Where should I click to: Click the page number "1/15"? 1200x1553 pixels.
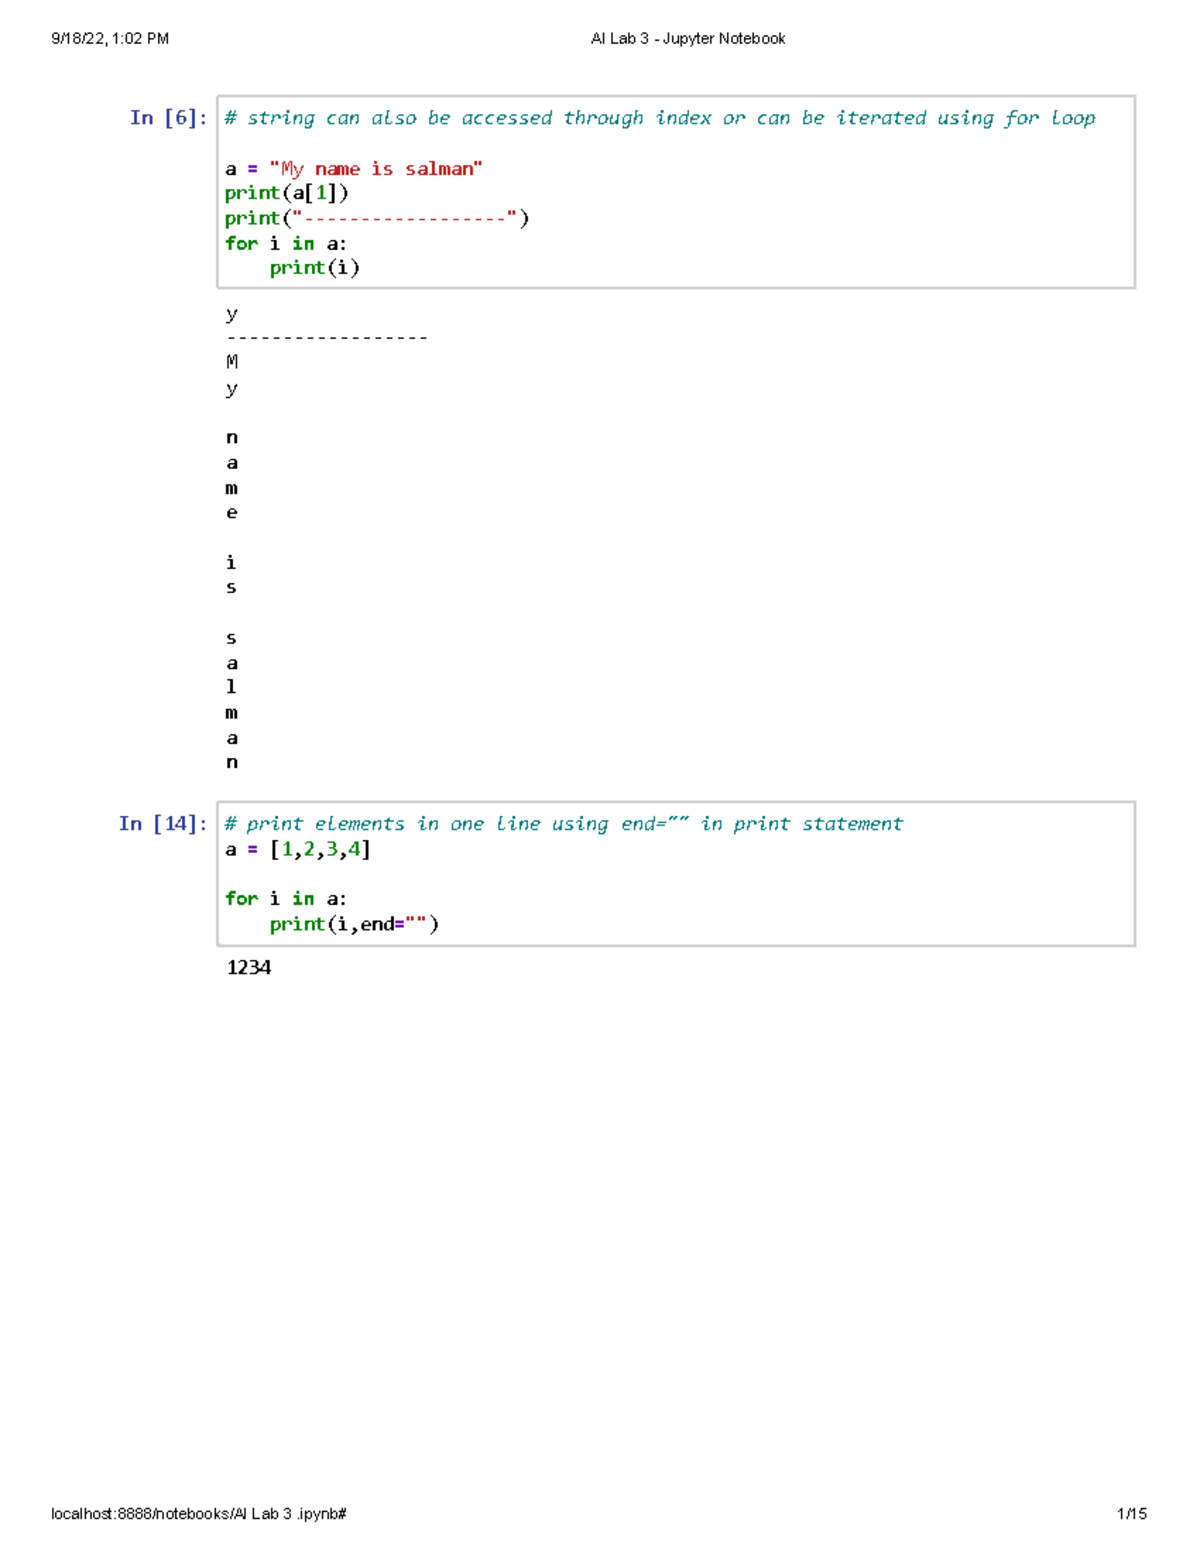click(x=1132, y=1514)
